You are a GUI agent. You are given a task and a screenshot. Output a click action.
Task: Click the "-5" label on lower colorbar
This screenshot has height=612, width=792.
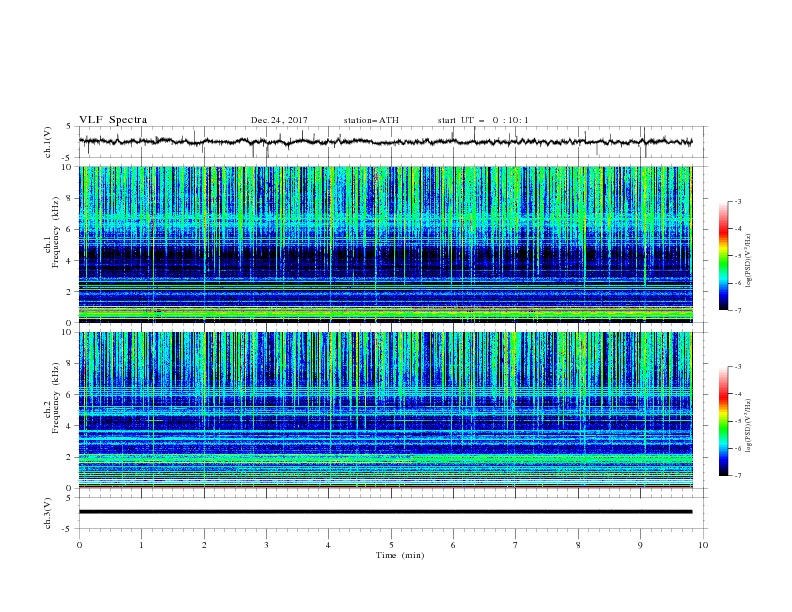click(x=737, y=421)
